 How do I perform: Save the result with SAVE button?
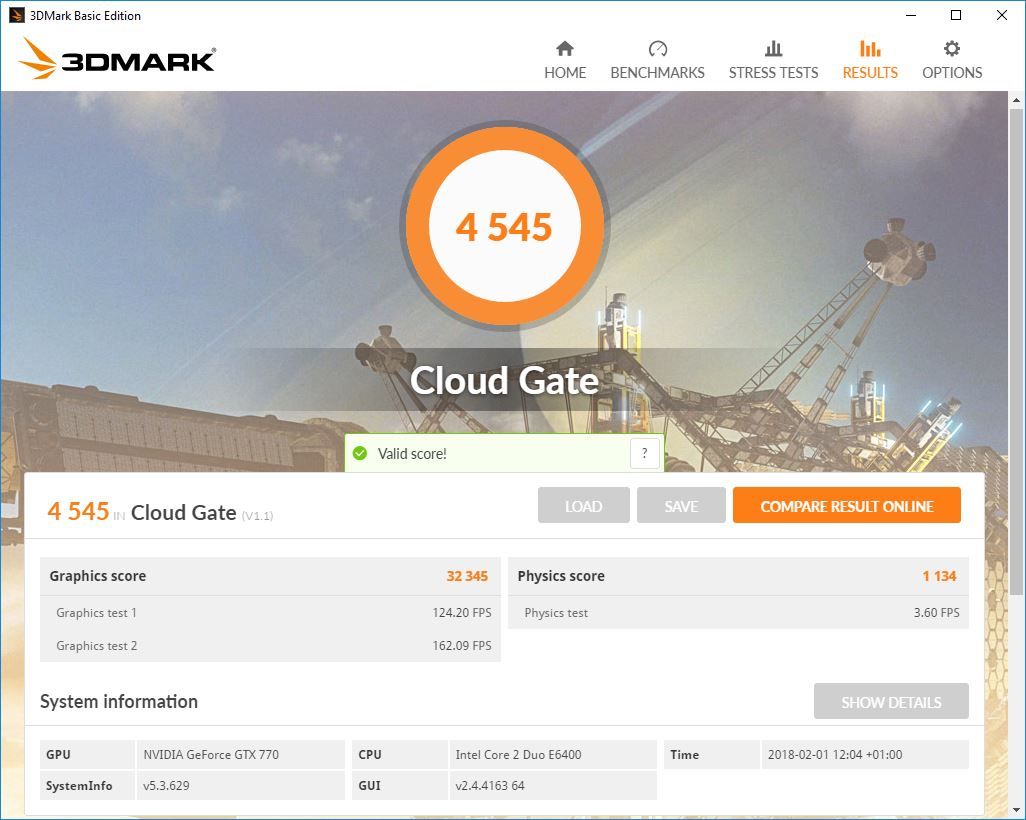681,505
